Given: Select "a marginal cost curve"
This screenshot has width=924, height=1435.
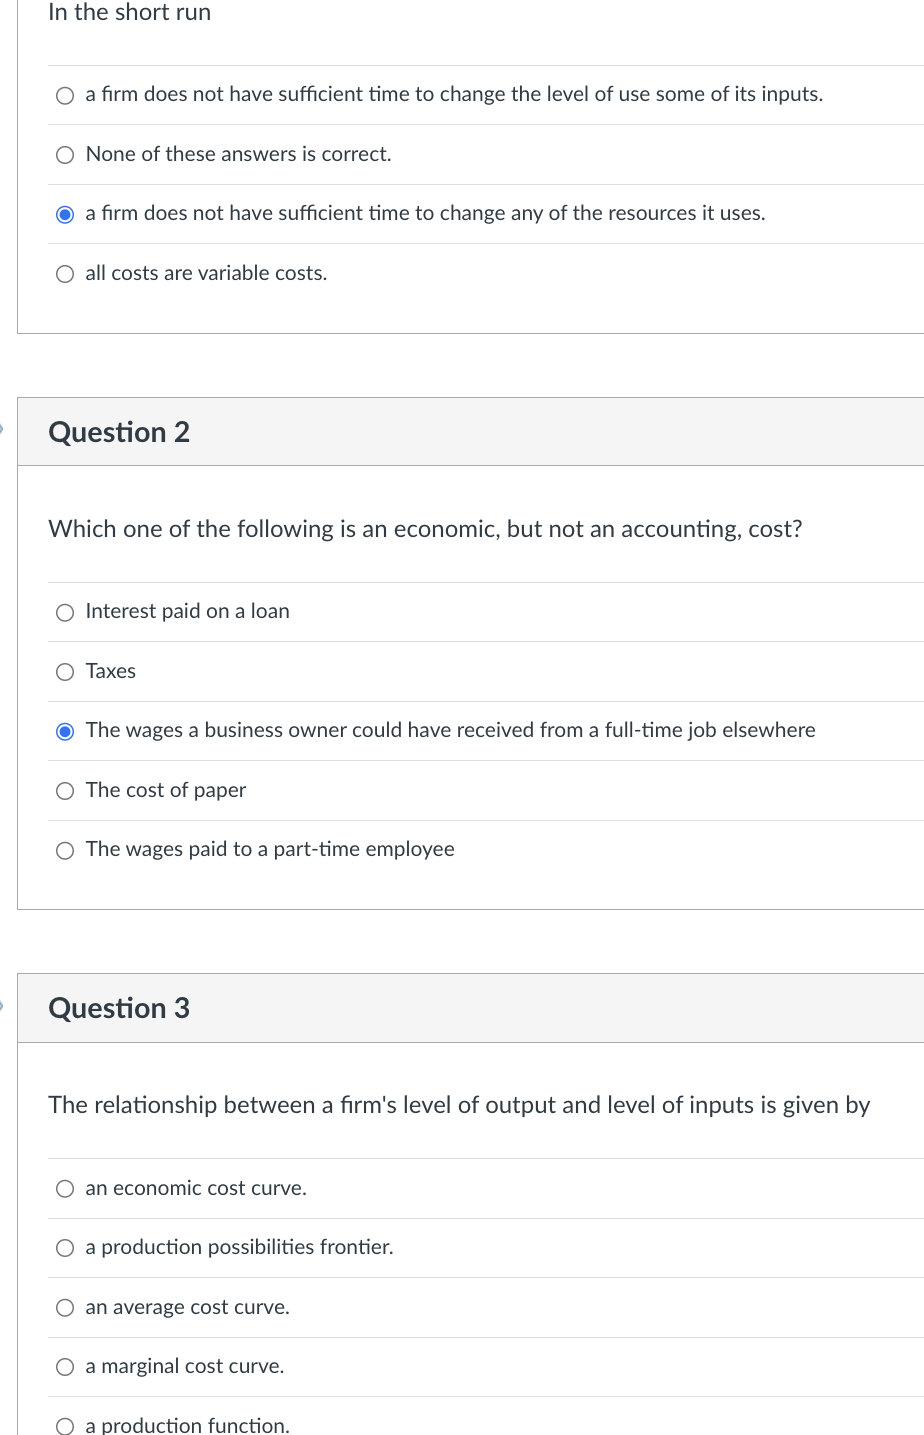Looking at the screenshot, I should (x=64, y=1366).
